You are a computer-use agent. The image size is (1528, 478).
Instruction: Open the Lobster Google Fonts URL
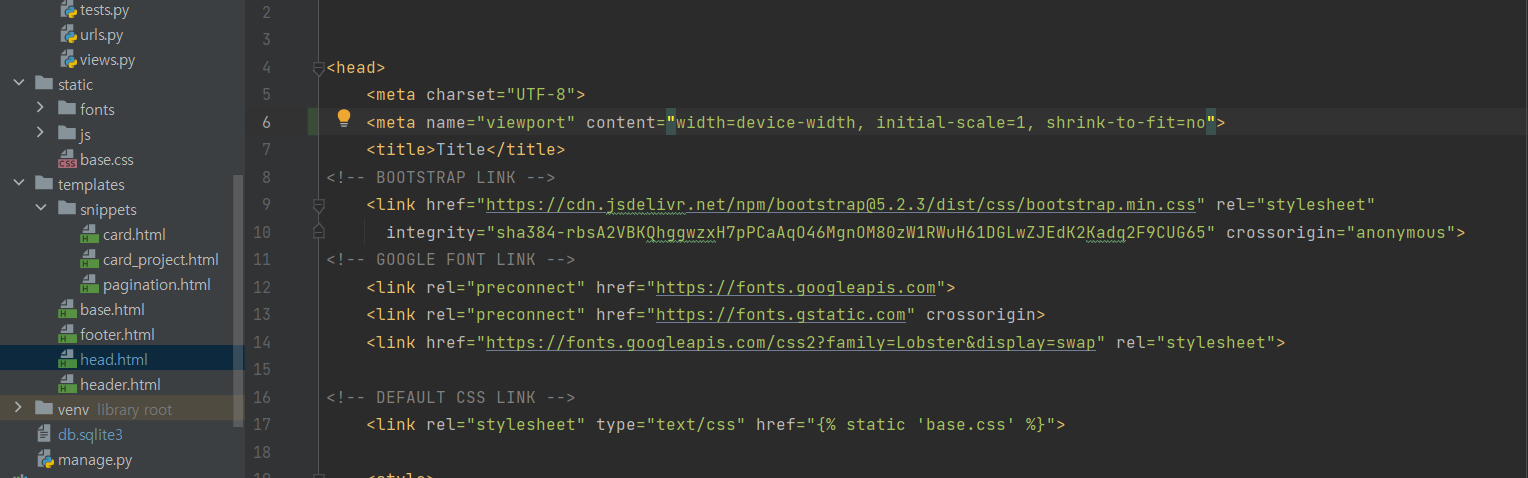(x=794, y=342)
